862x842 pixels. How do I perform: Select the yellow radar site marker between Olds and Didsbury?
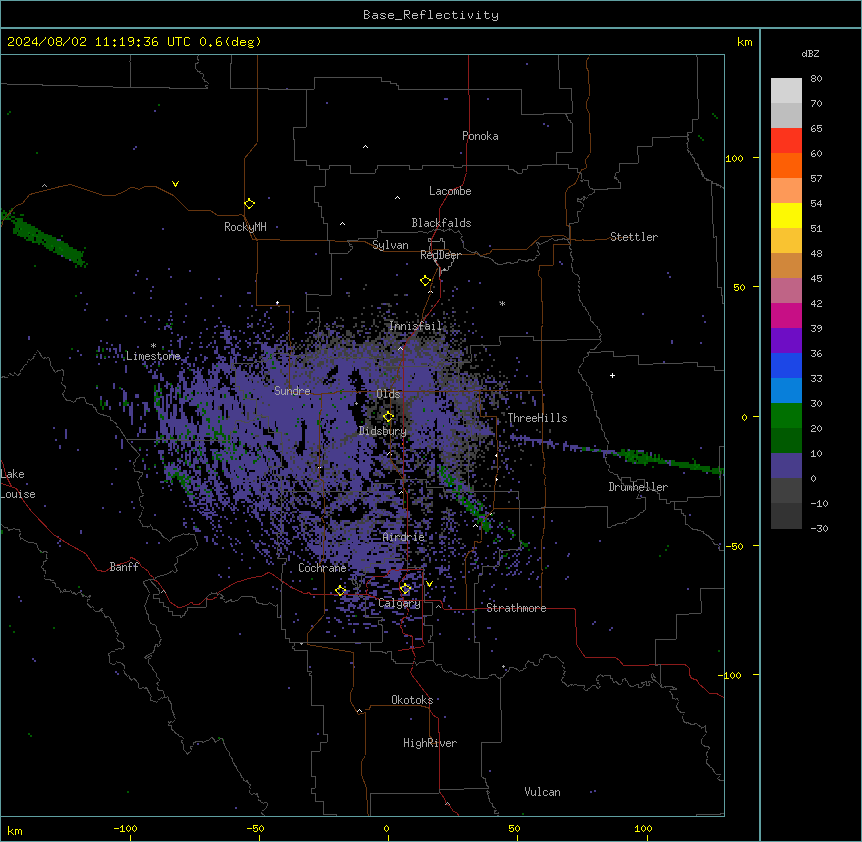389,417
